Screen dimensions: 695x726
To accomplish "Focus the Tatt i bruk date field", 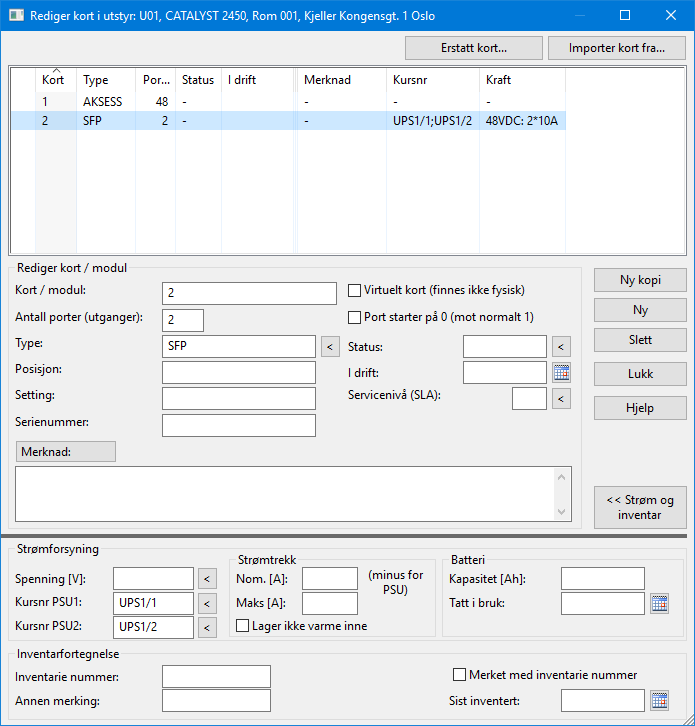I will (603, 603).
